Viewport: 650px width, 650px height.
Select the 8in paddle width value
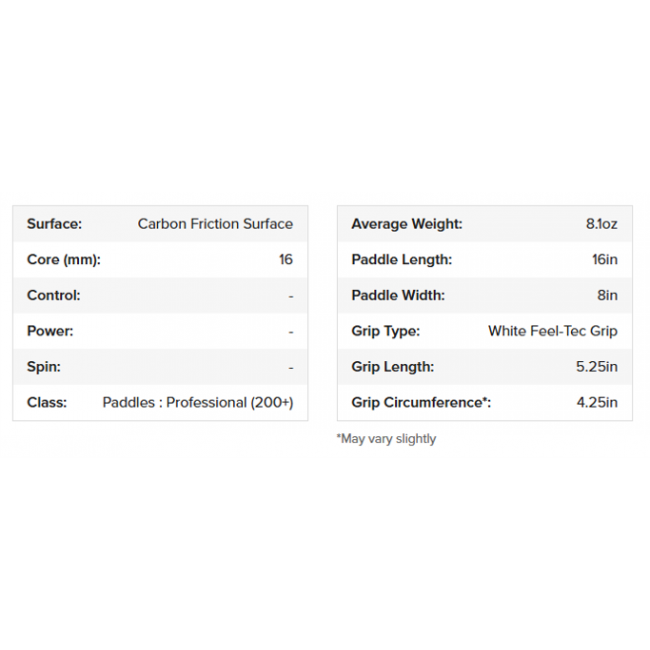[x=607, y=295]
